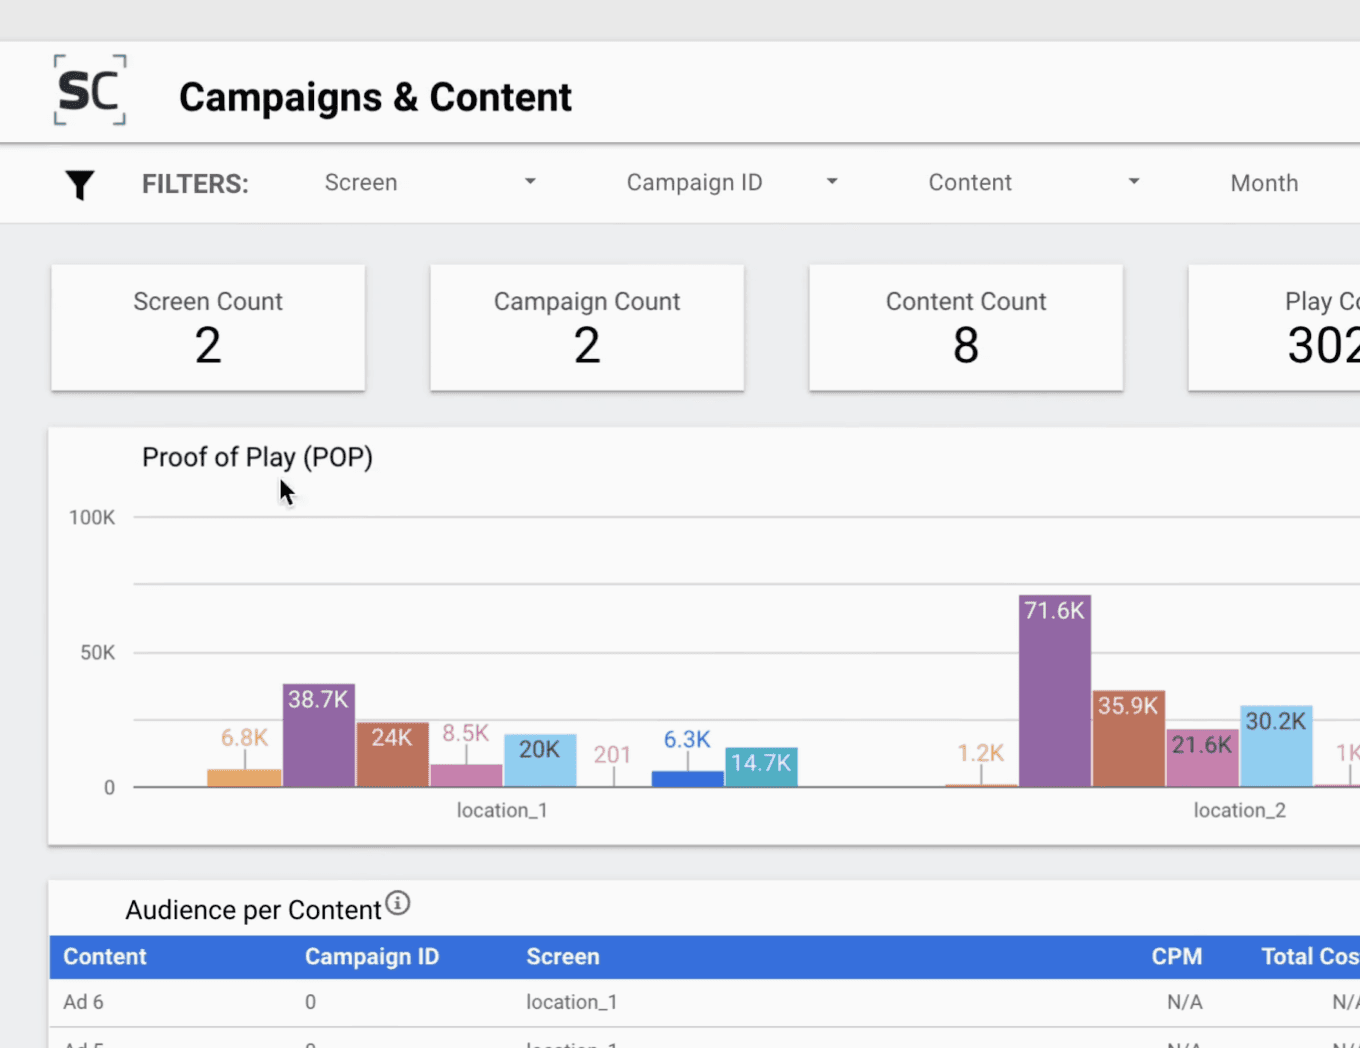1360x1048 pixels.
Task: Expand the Content filter dropdown
Action: click(1034, 183)
